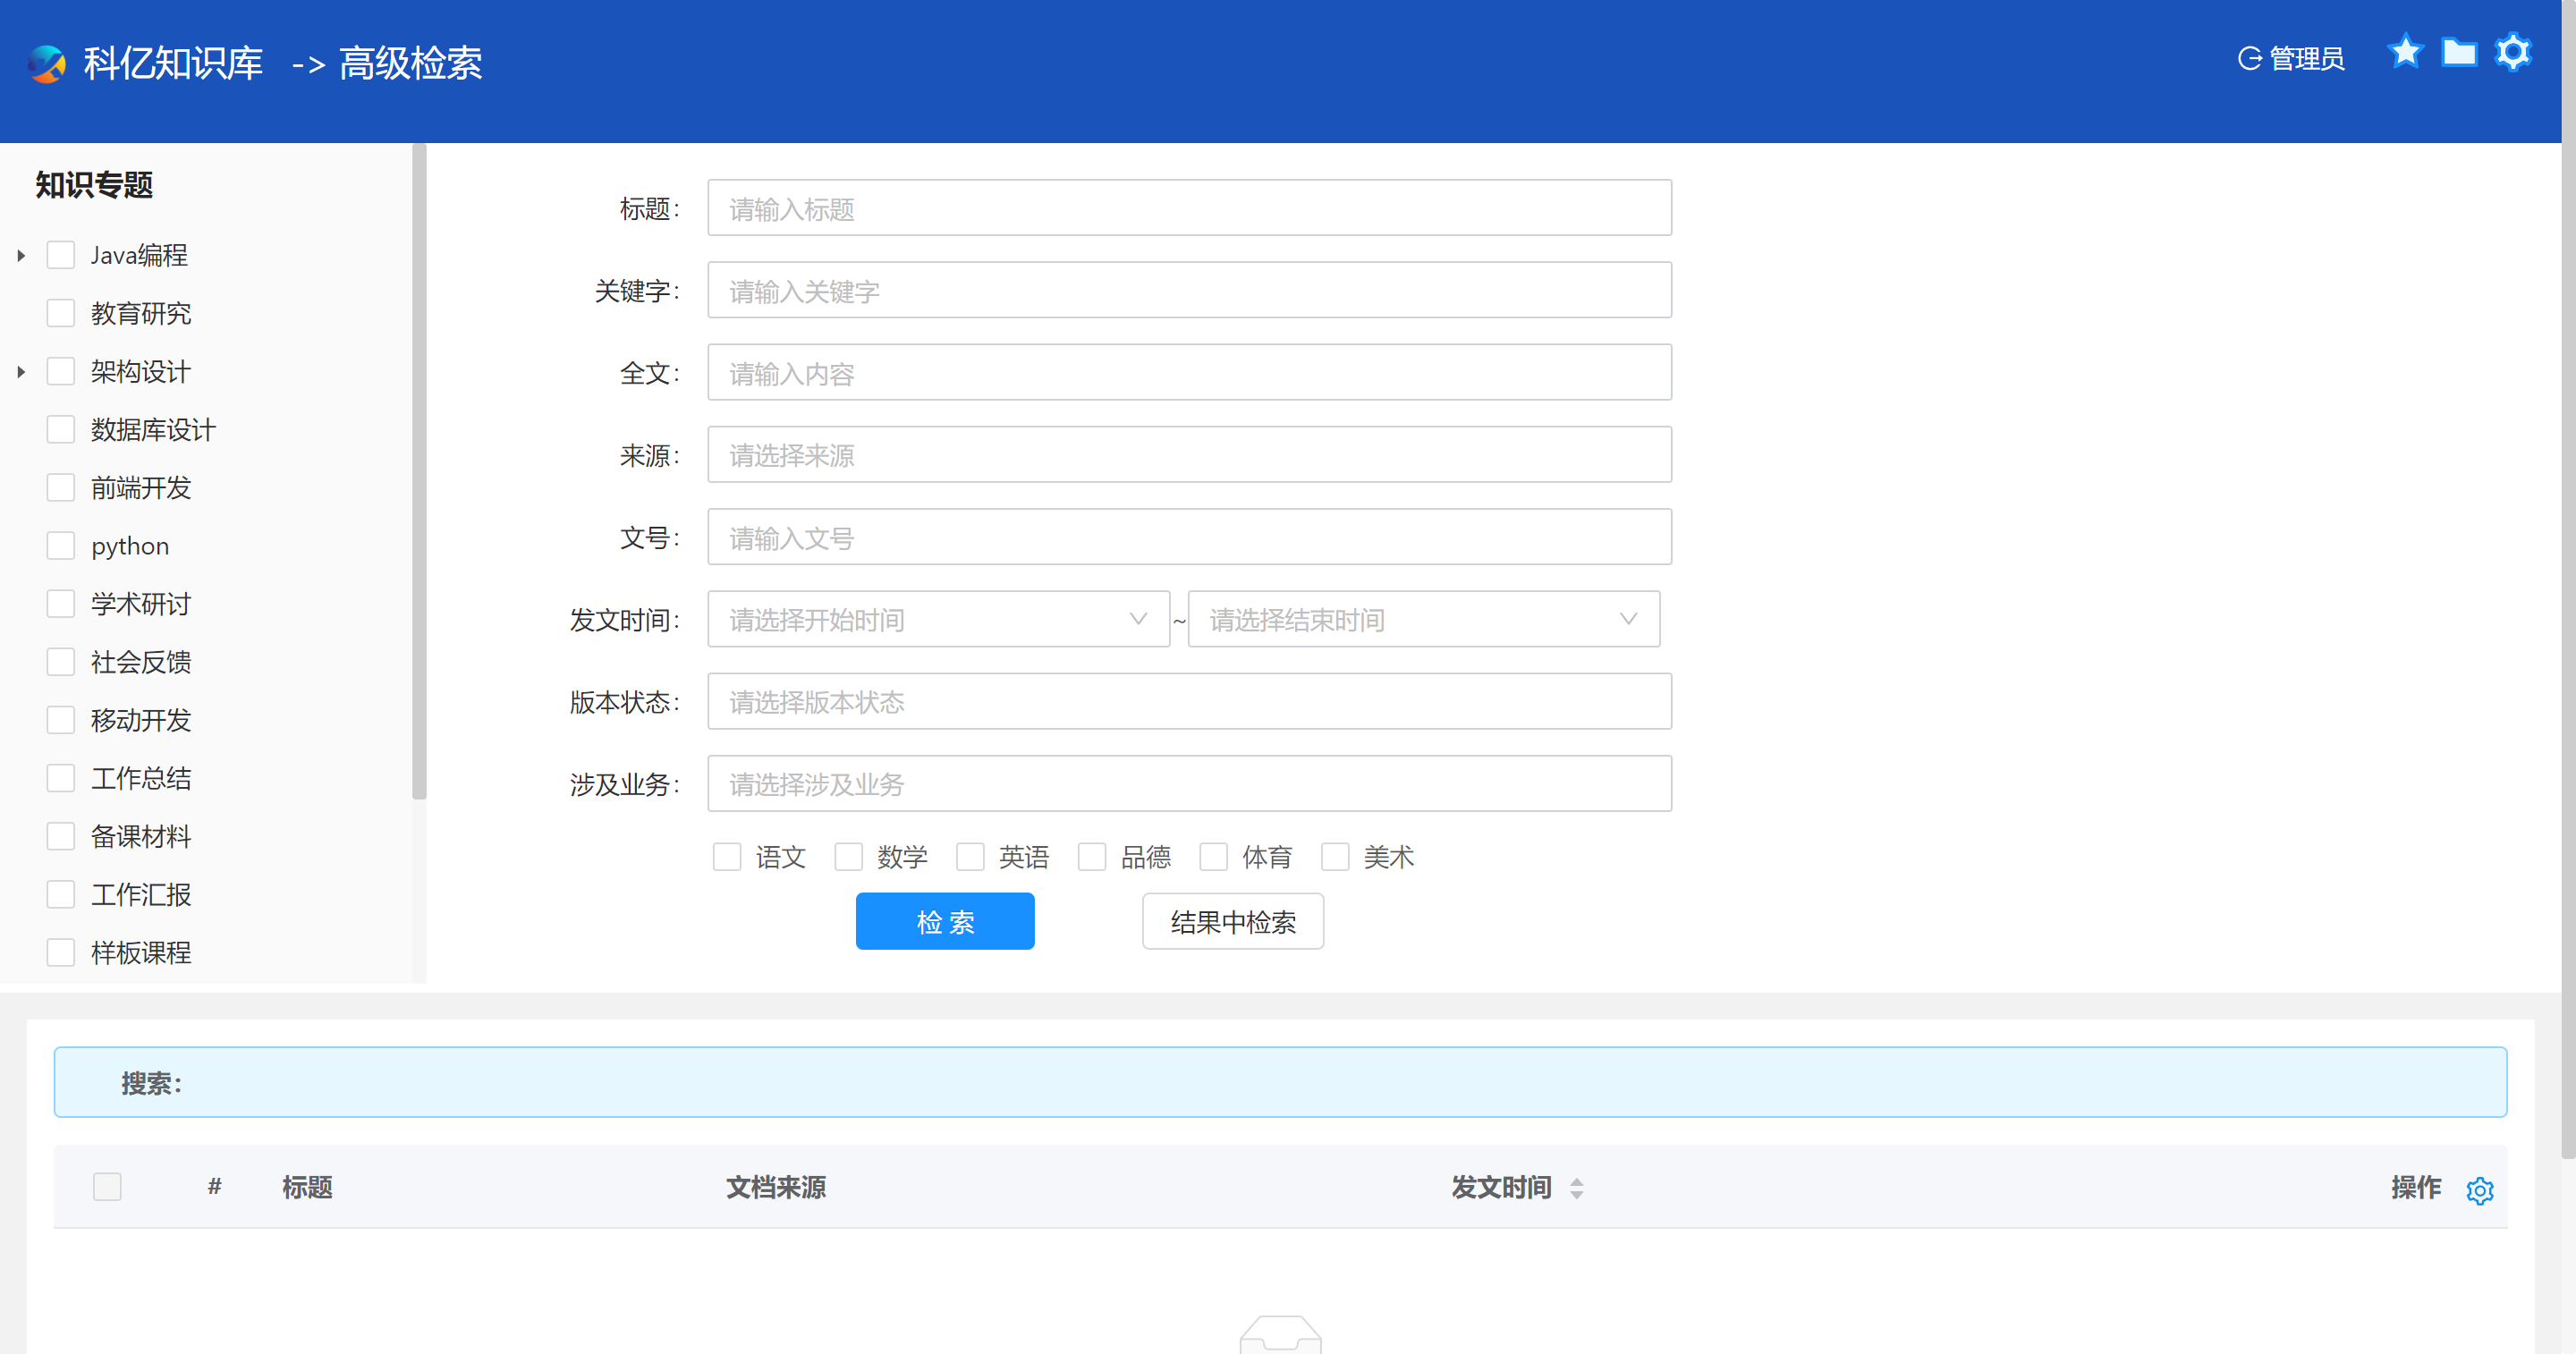
Task: Expand the 架构设计 tree node
Action: (21, 372)
